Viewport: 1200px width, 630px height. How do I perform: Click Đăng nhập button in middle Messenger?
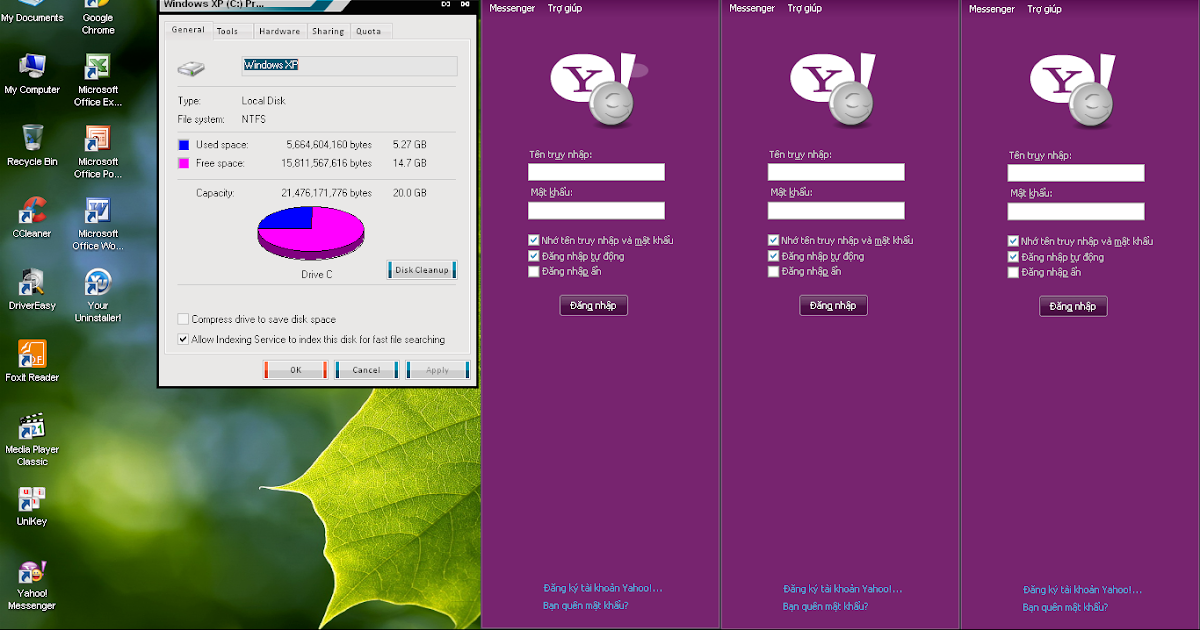coord(834,305)
